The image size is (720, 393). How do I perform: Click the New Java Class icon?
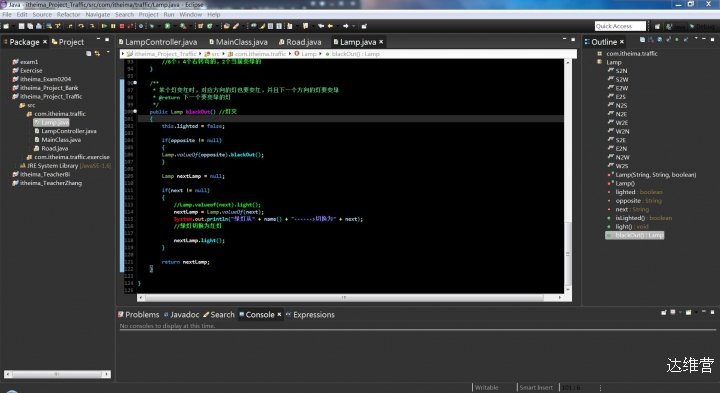point(210,26)
